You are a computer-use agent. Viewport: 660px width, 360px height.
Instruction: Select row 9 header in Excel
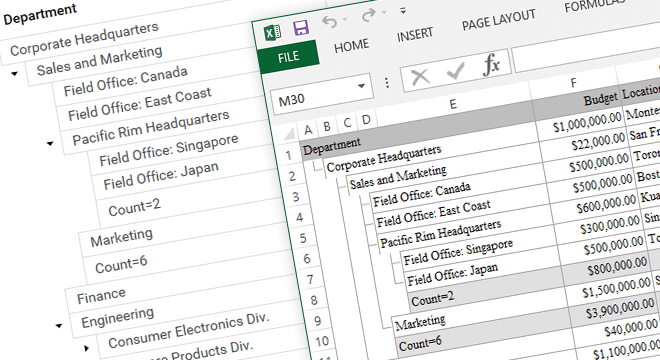coord(317,321)
